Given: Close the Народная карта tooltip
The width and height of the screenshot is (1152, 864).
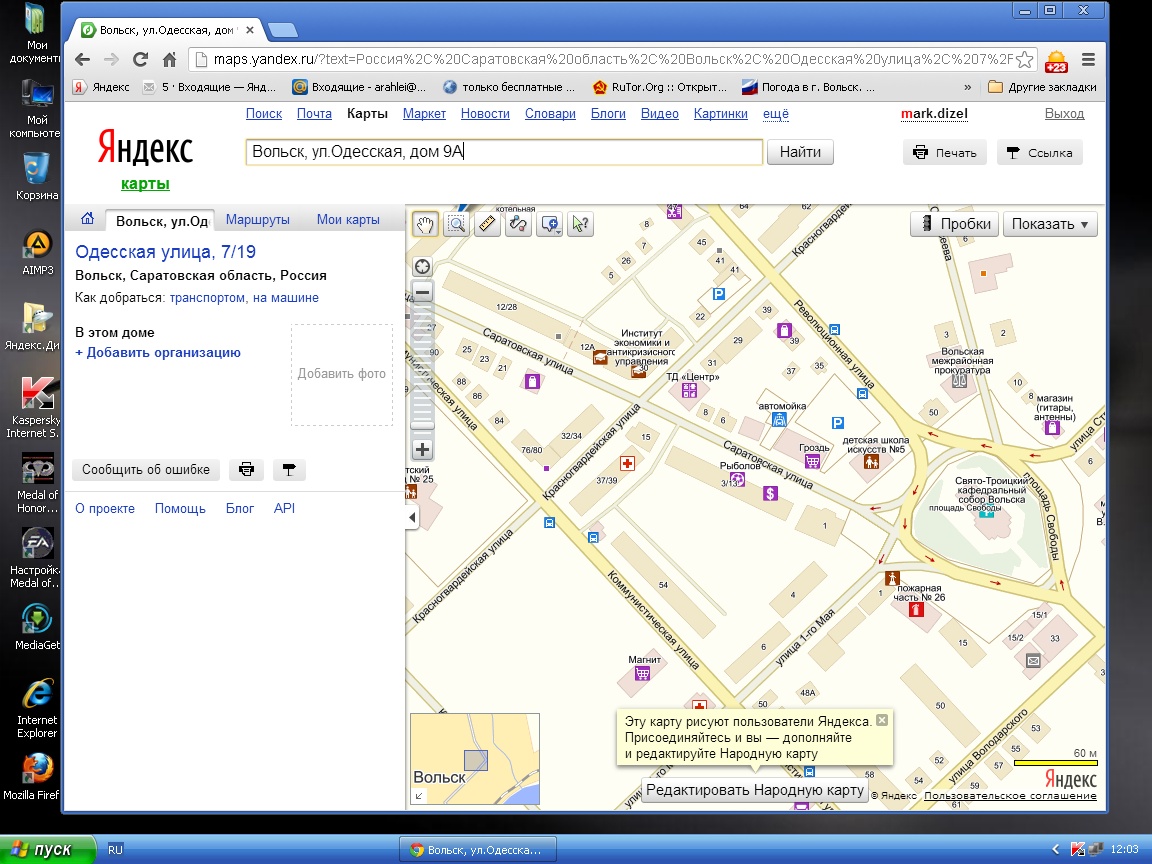Looking at the screenshot, I should pos(882,720).
